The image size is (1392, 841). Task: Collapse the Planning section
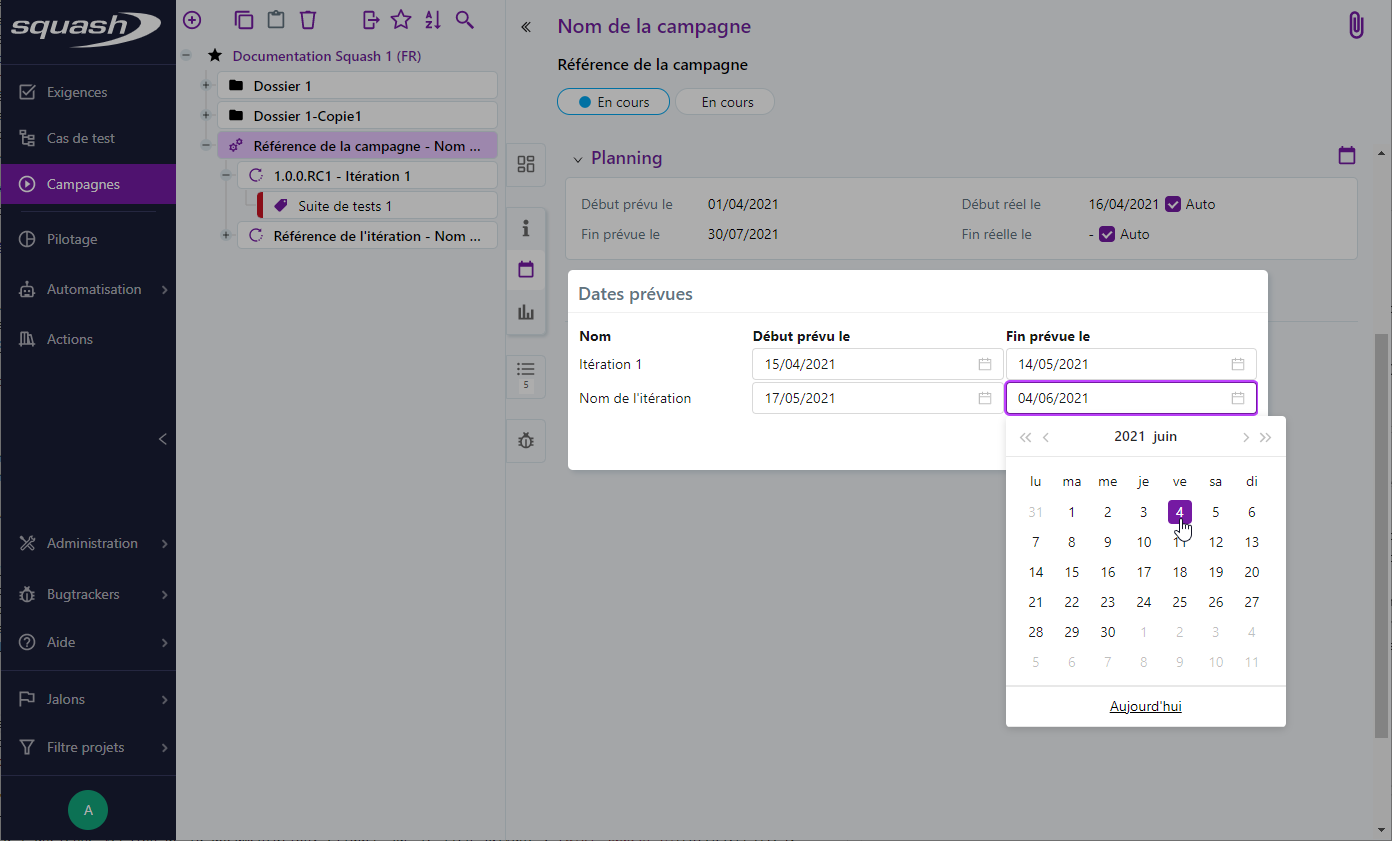click(577, 158)
